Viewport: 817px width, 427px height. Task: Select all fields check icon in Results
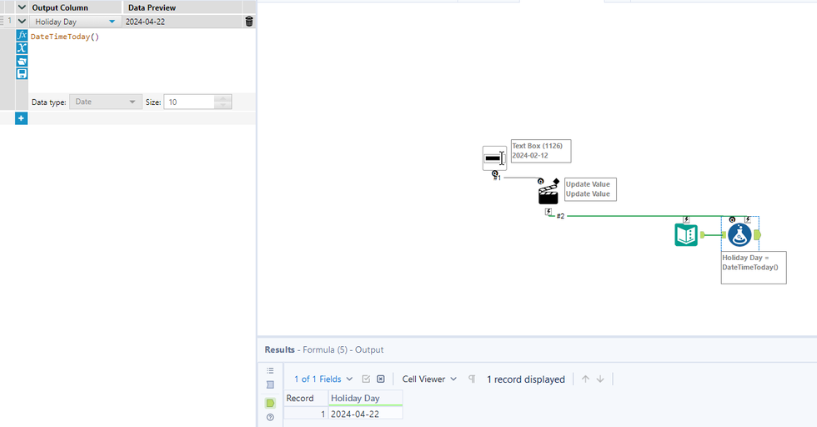pos(366,379)
